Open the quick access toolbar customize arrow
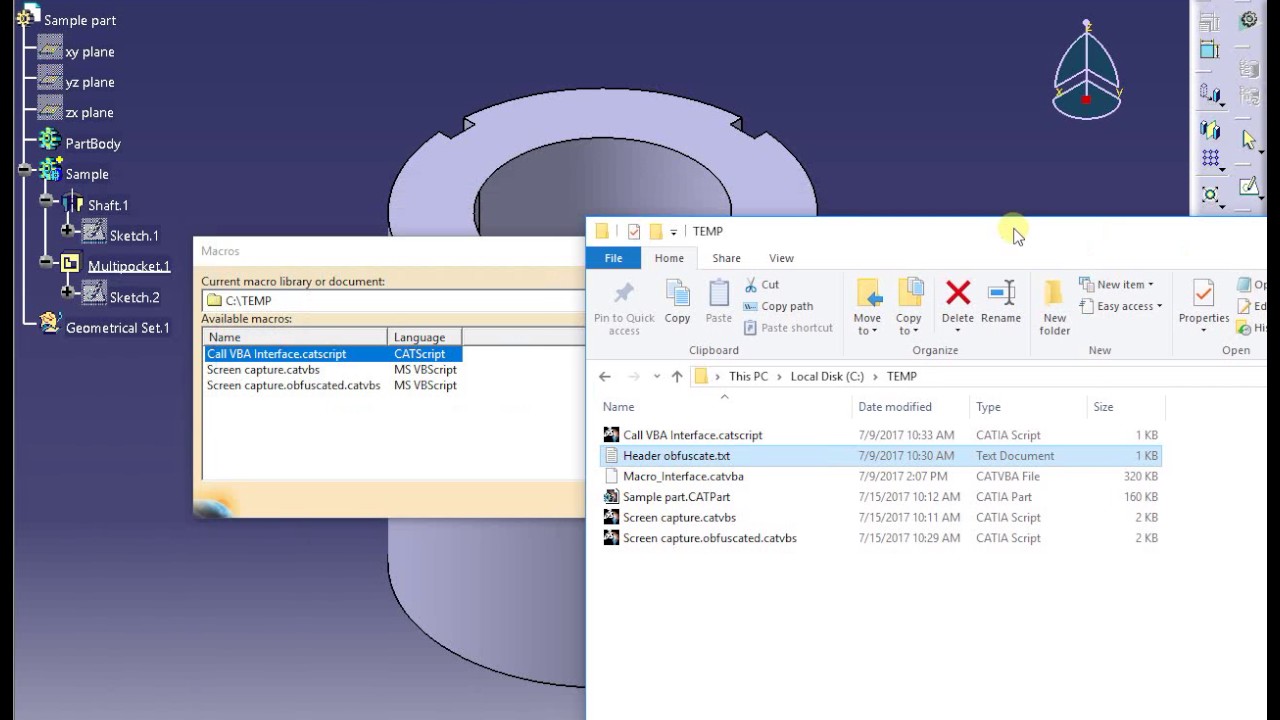Viewport: 1280px width, 720px height. point(674,232)
